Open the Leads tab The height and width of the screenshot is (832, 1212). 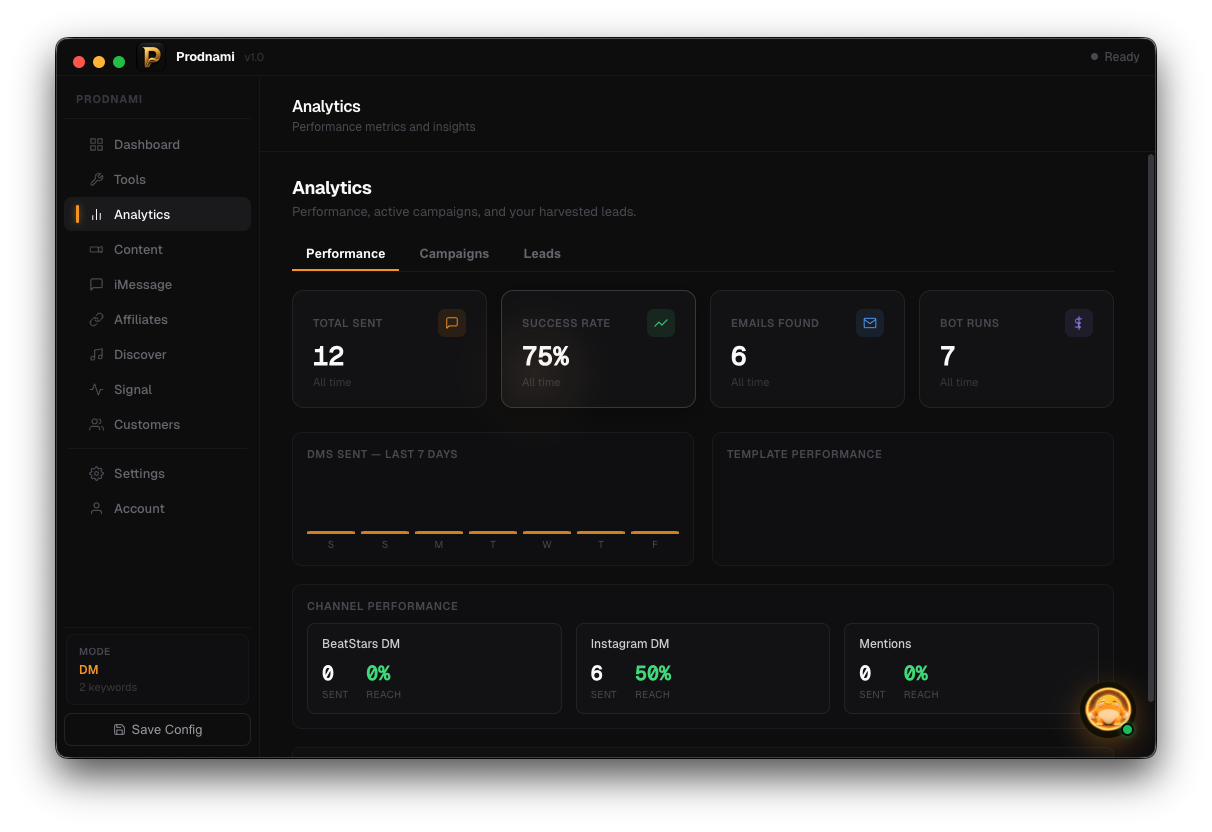coord(542,254)
